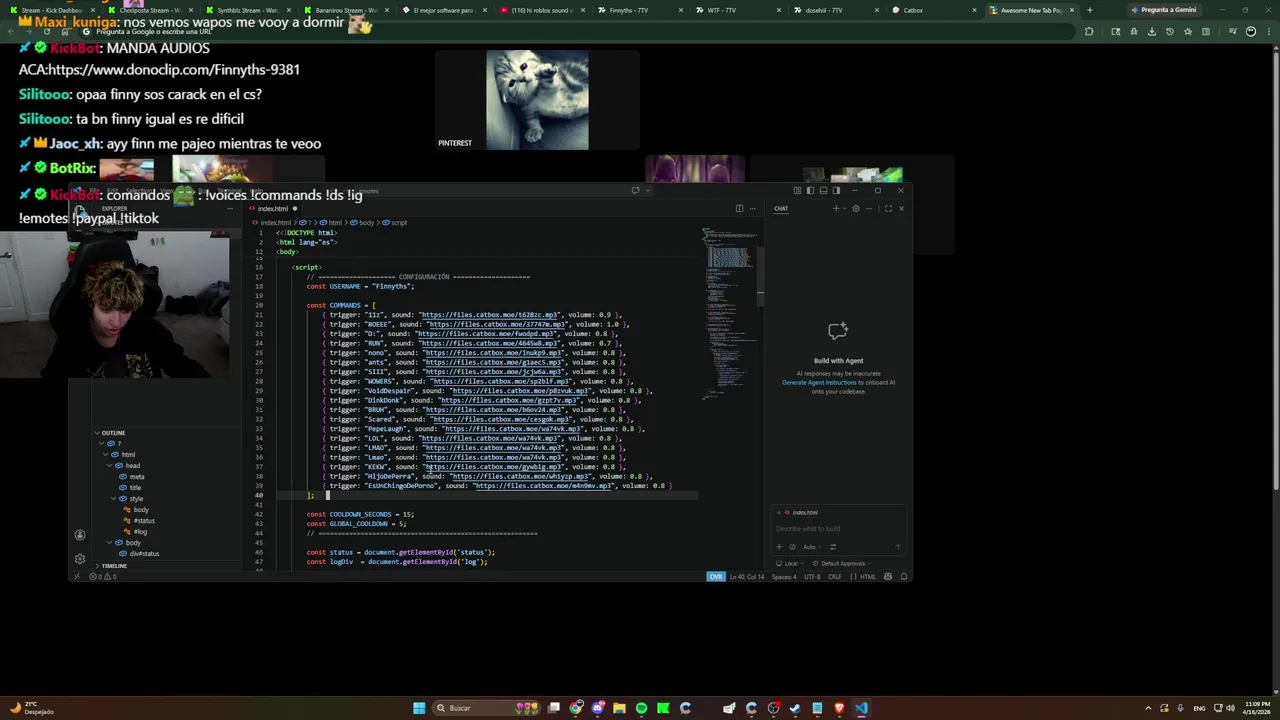Image resolution: width=1280 pixels, height=720 pixels.
Task: Open Windows Start button on taskbar
Action: (419, 708)
